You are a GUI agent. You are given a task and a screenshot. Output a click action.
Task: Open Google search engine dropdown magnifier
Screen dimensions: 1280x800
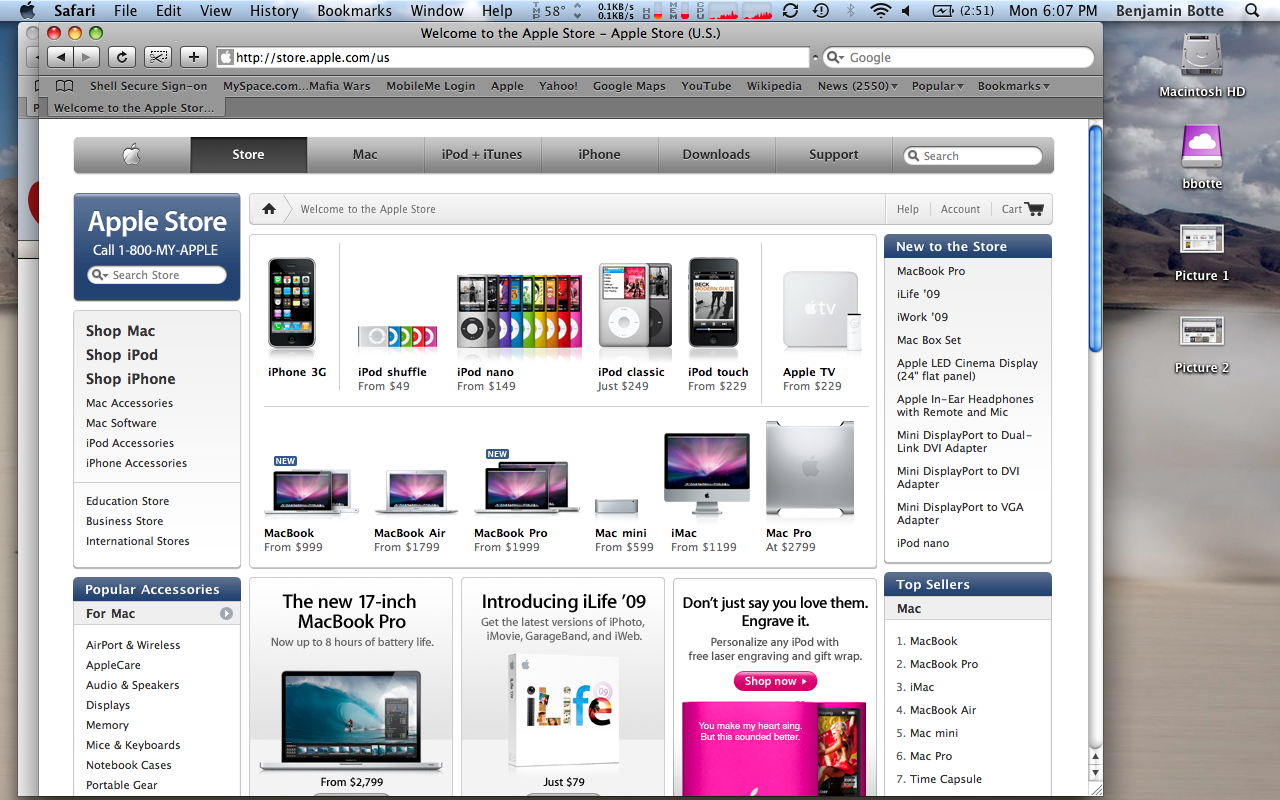tap(836, 58)
